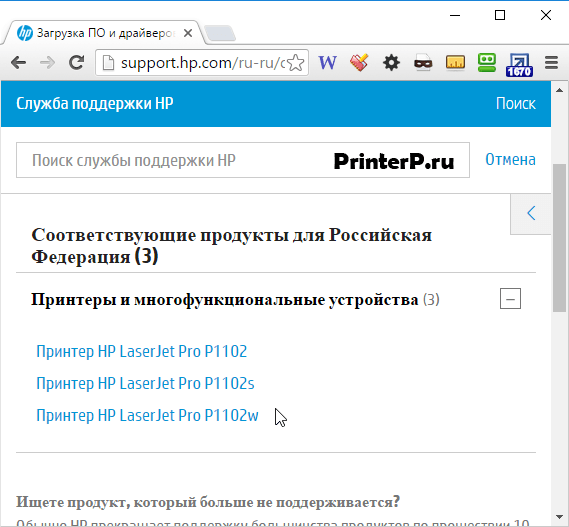Click Поиск in the blue header
The width and height of the screenshot is (569, 527).
pos(516,104)
